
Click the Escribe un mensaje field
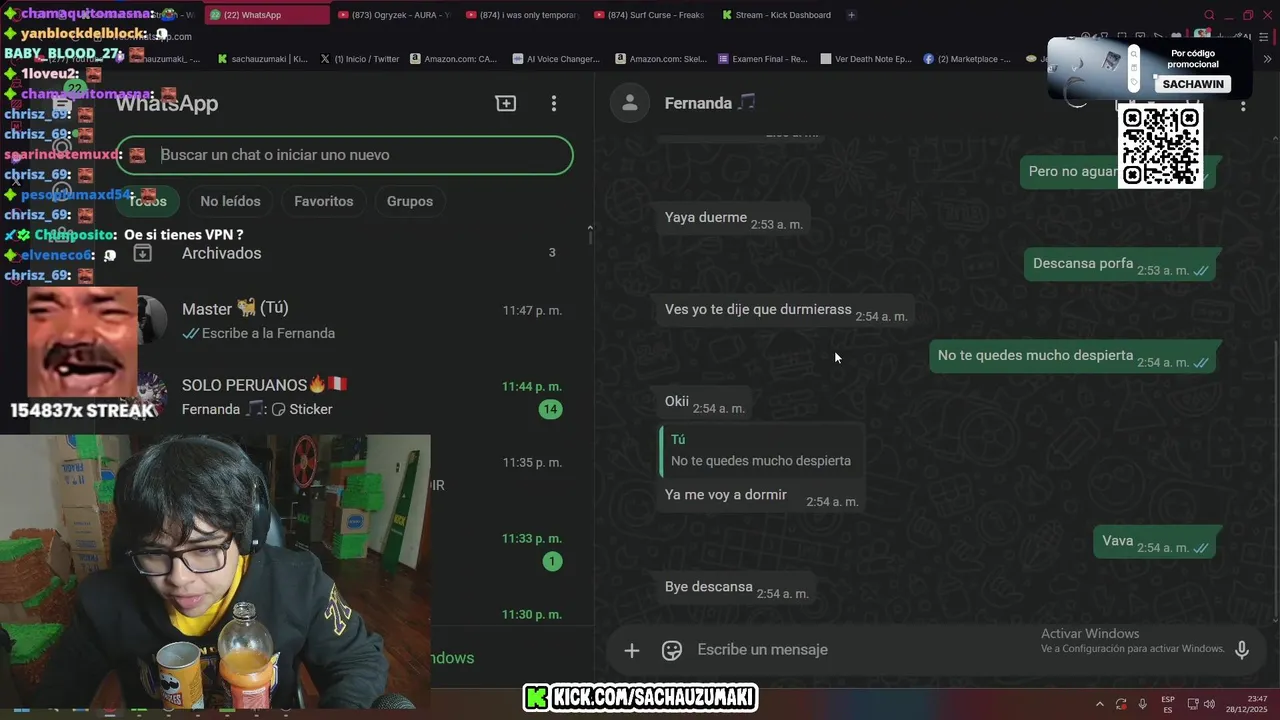(x=860, y=650)
